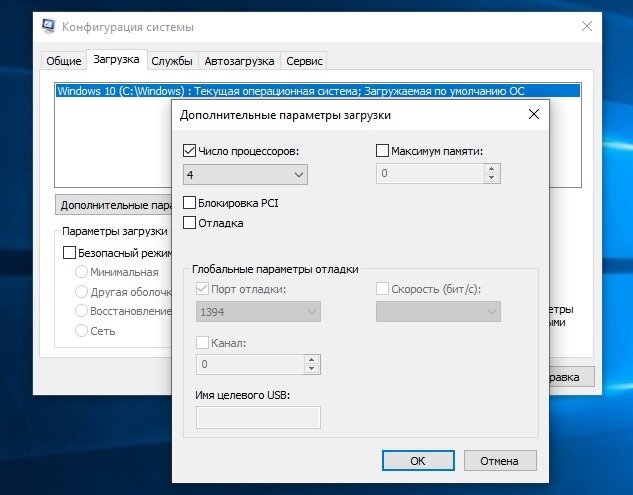The image size is (633, 495).
Task: Enable Безопасный режим checkbox in Конфигурация системы
Action: pos(69,253)
